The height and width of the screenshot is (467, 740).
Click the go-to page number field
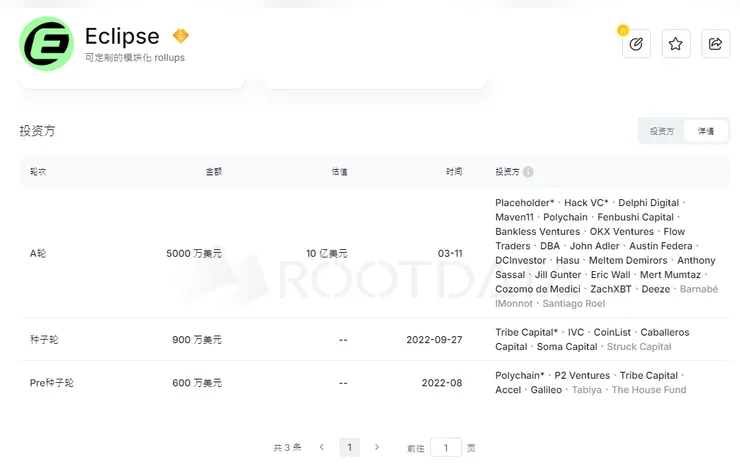(446, 448)
